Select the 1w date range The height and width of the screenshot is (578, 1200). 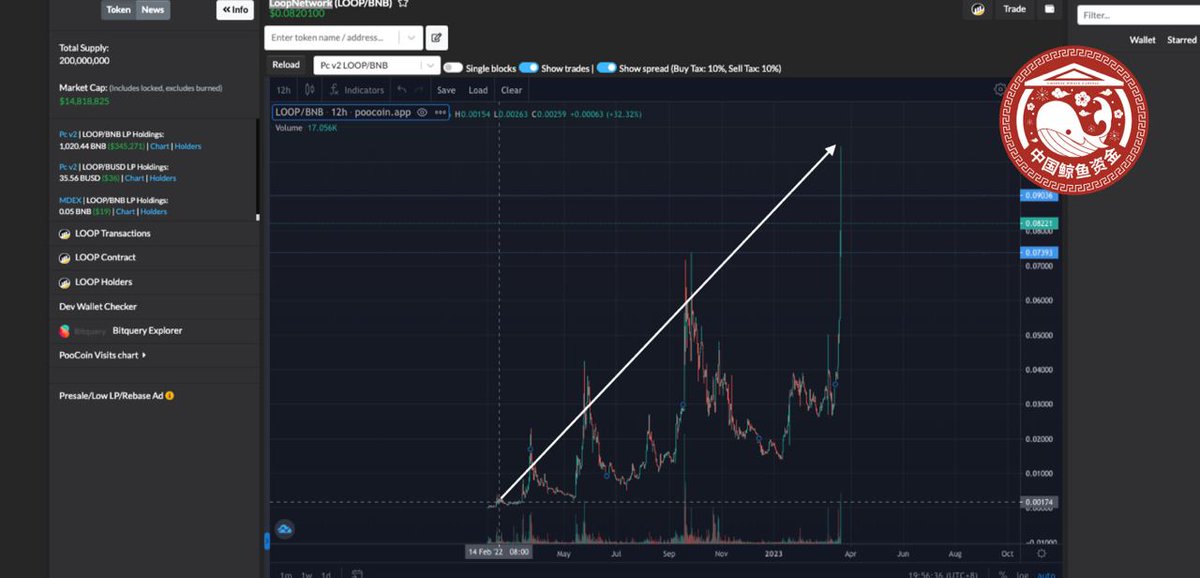click(x=307, y=574)
